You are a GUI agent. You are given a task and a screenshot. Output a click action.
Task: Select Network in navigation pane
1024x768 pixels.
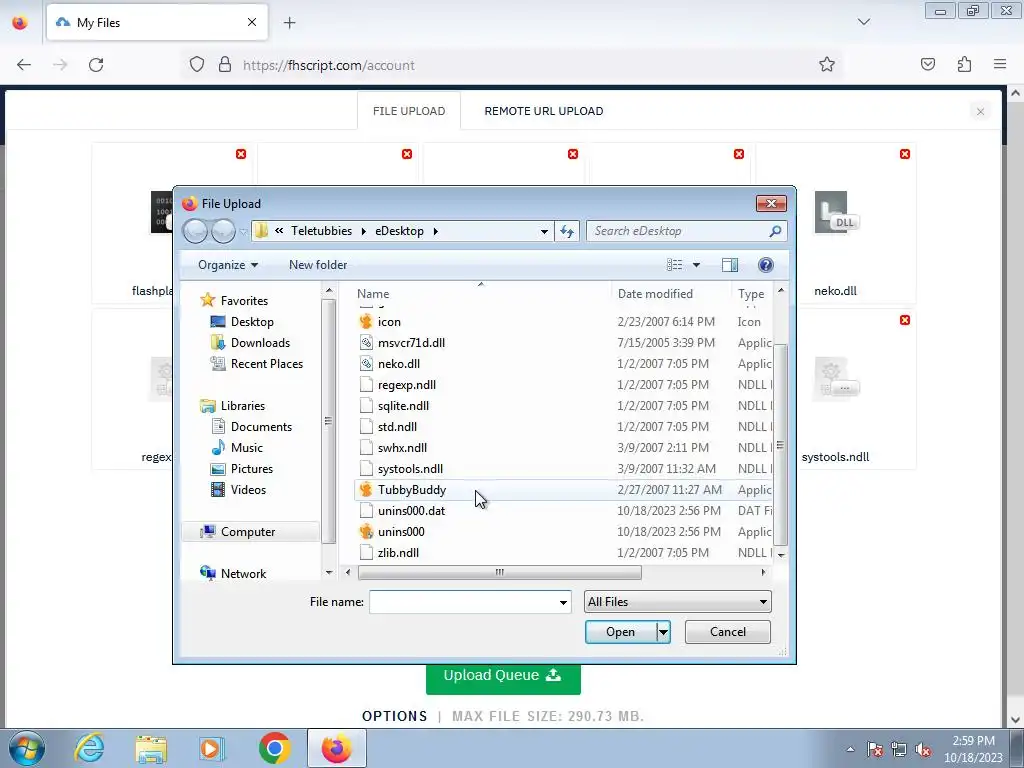(243, 573)
